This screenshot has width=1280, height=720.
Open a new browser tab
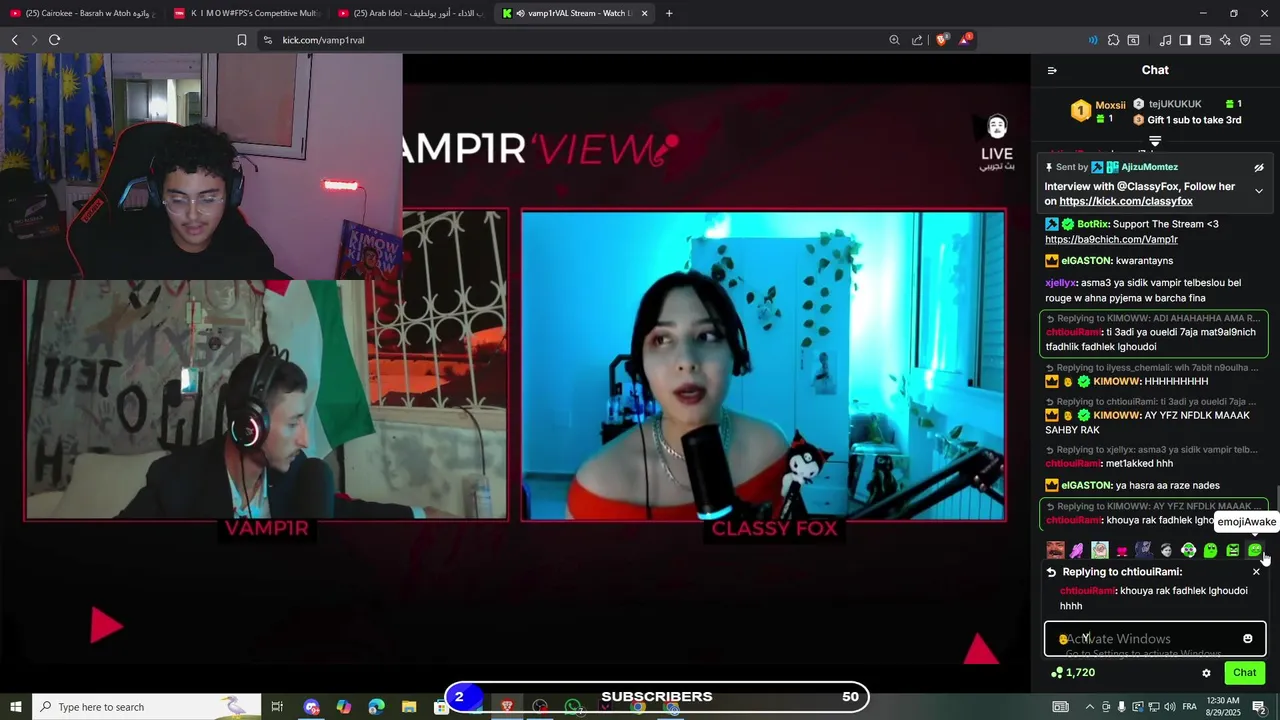669,13
